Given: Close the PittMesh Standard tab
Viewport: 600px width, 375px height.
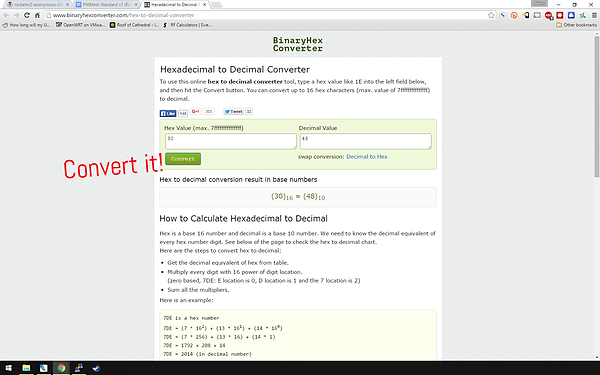Looking at the screenshot, I should click(x=136, y=5).
